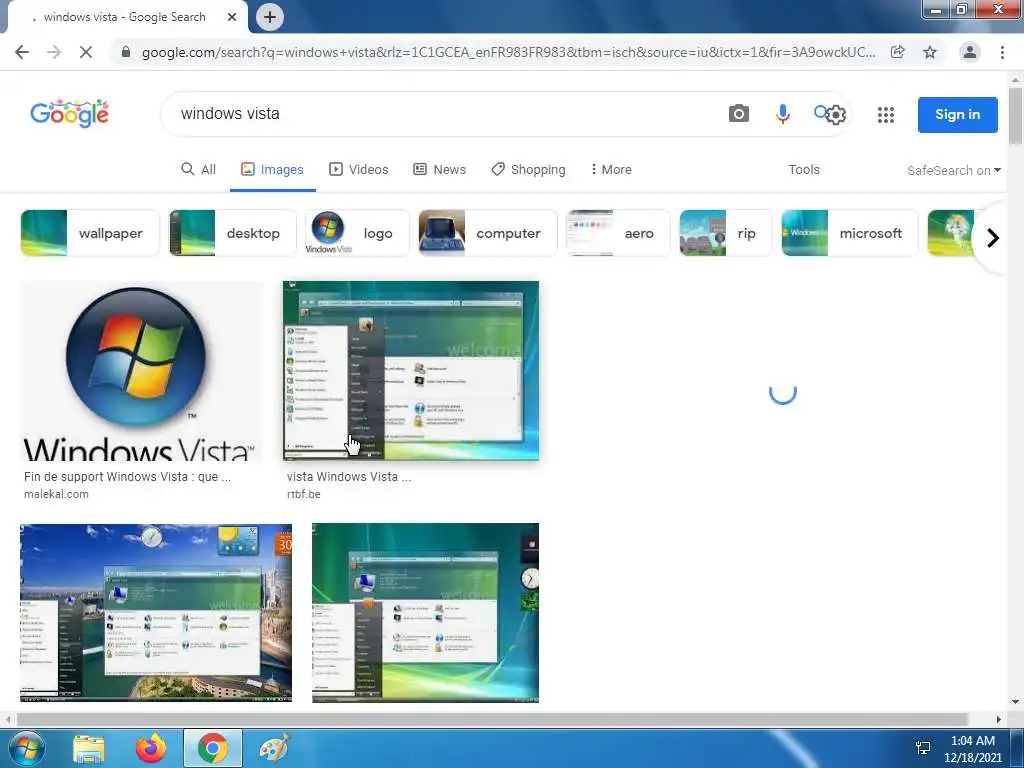The image size is (1024, 768).
Task: Open the Google apps grid
Action: [x=886, y=115]
